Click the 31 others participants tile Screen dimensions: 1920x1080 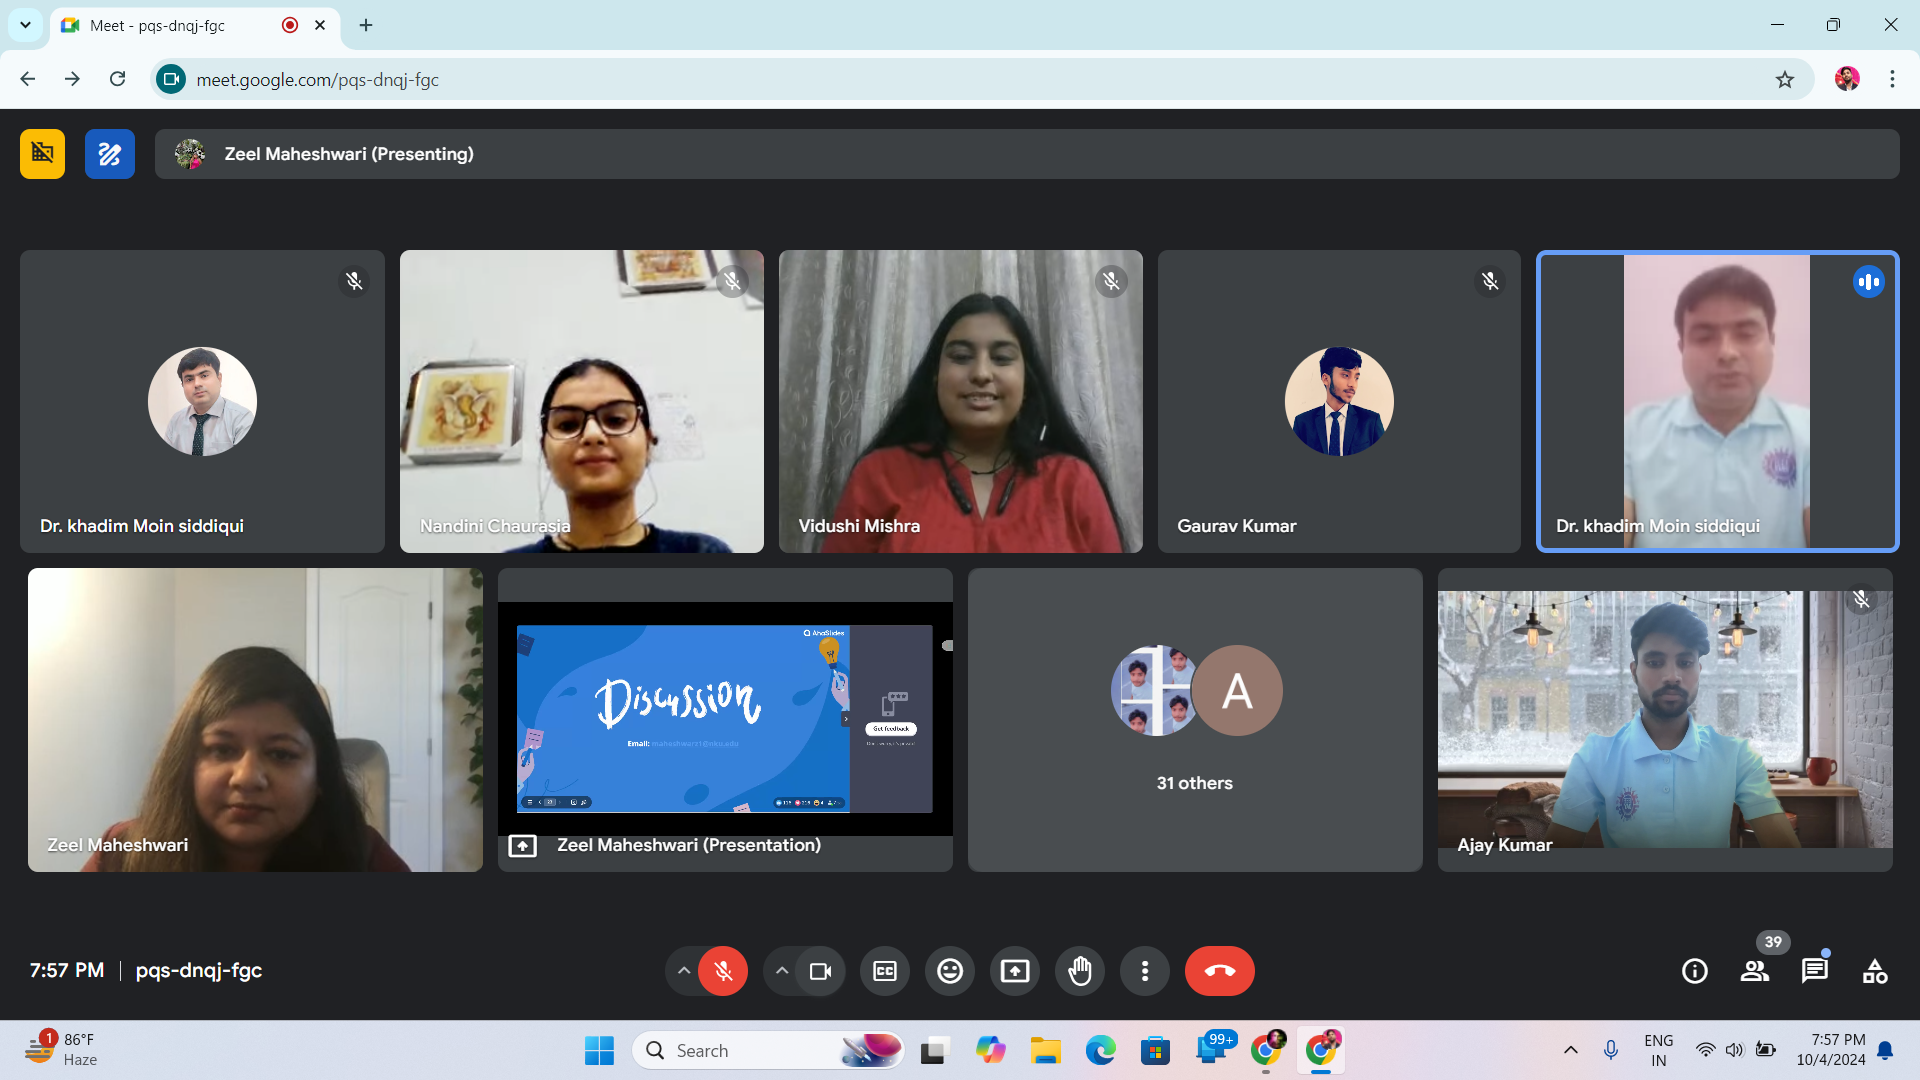tap(1194, 720)
